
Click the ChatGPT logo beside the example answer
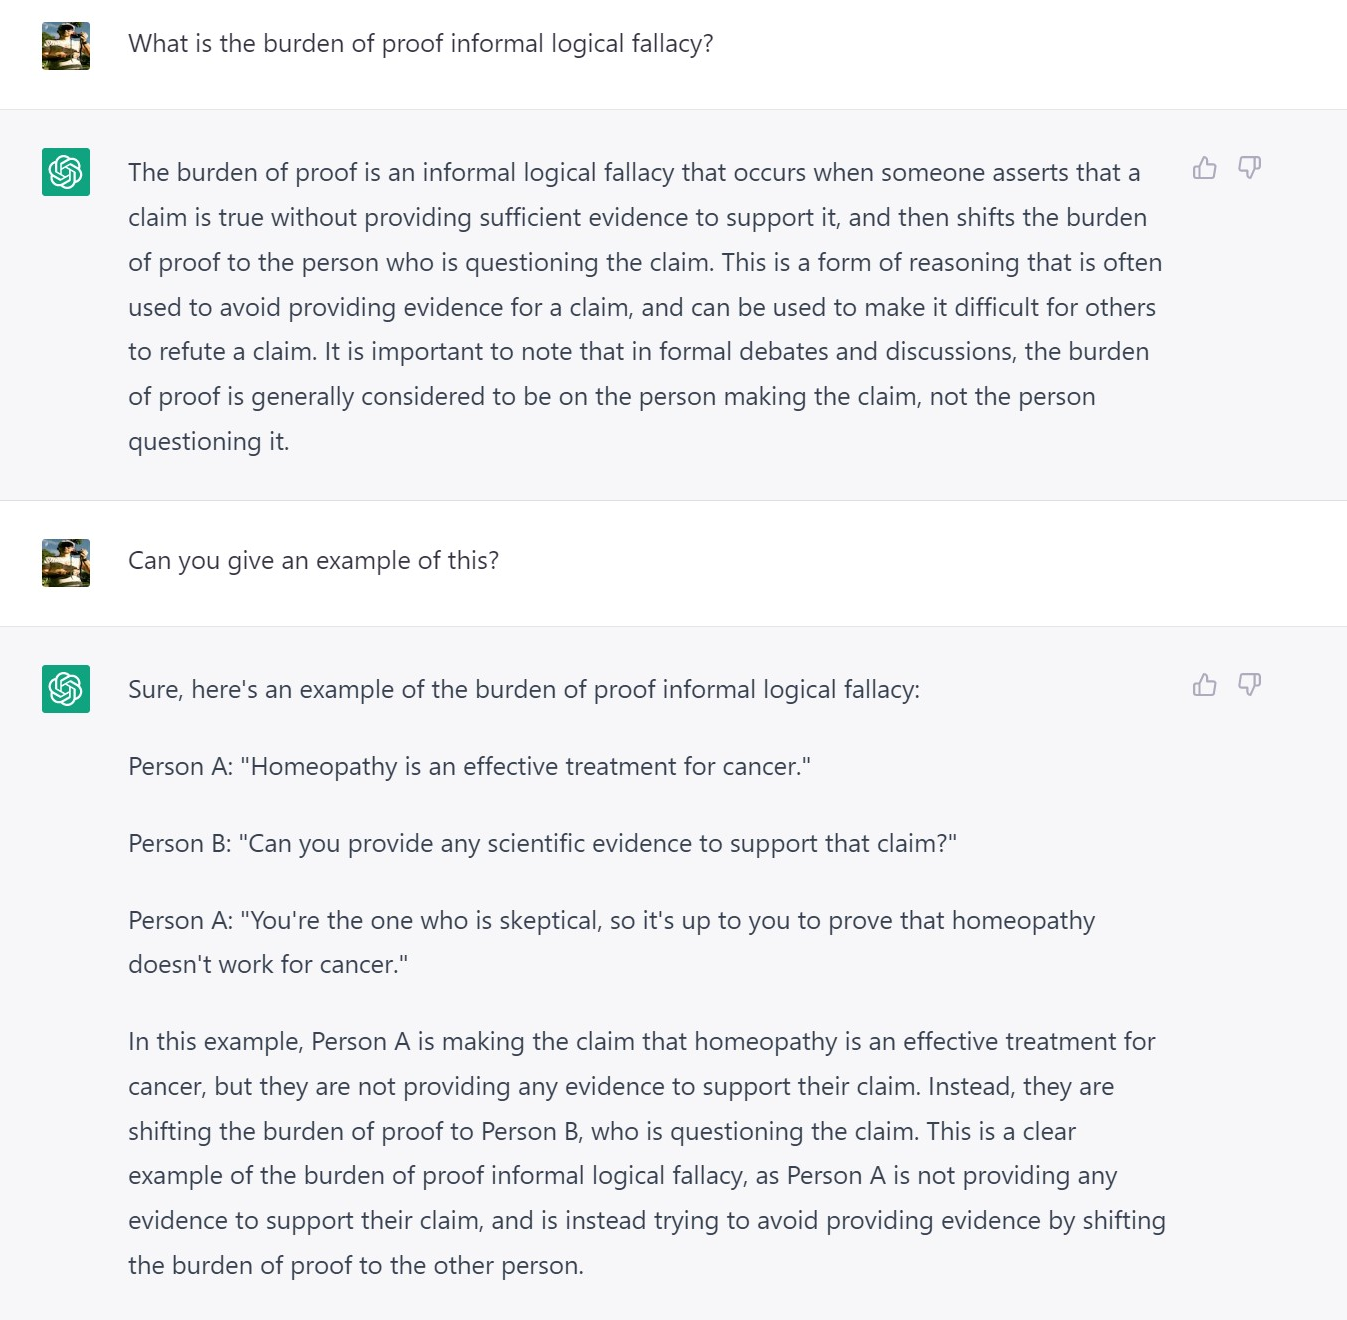(x=66, y=689)
